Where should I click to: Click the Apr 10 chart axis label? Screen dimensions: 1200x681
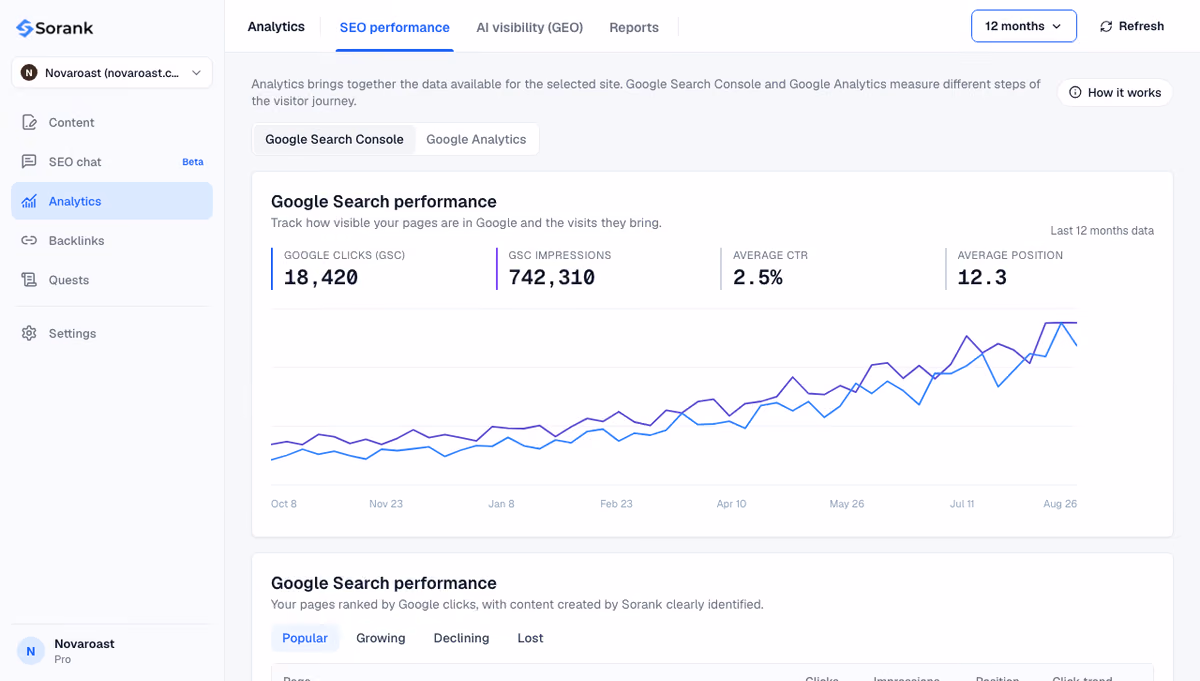[732, 504]
